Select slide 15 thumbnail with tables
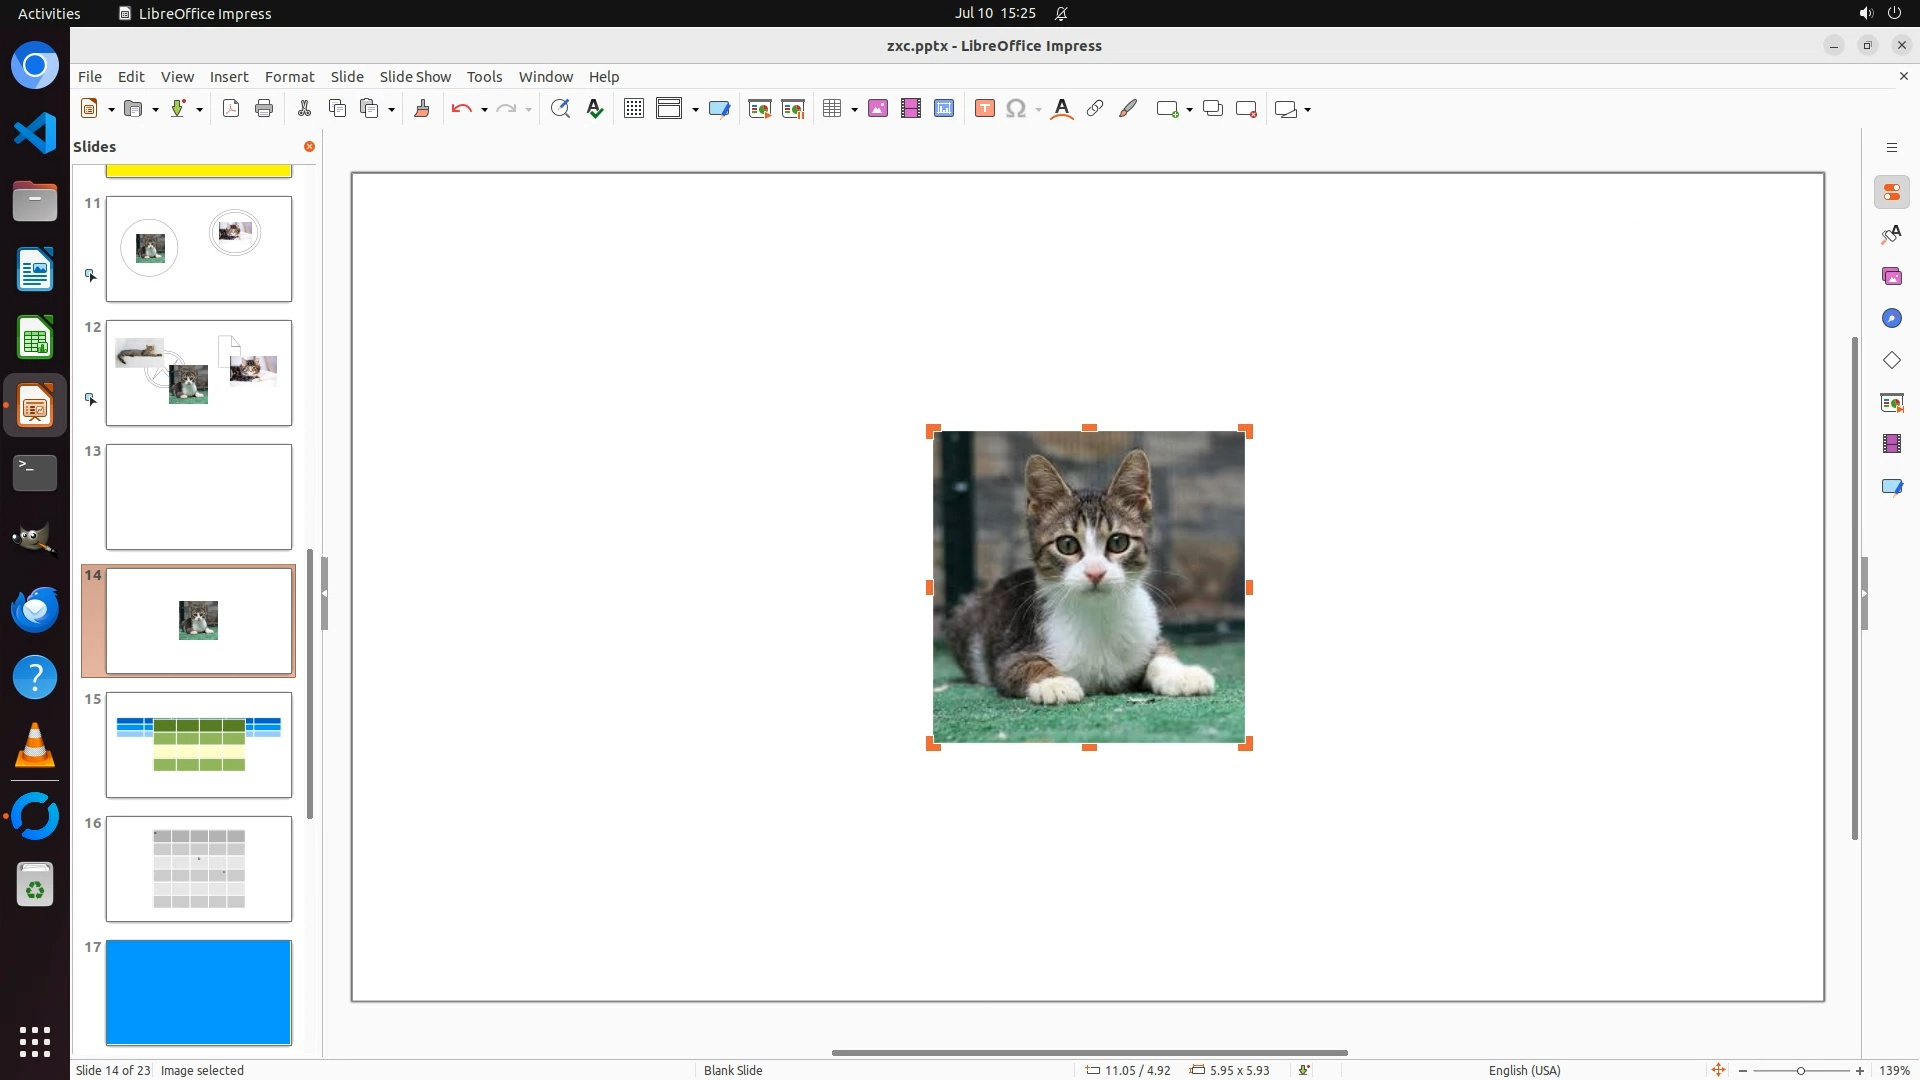Viewport: 1920px width, 1080px height. click(199, 745)
